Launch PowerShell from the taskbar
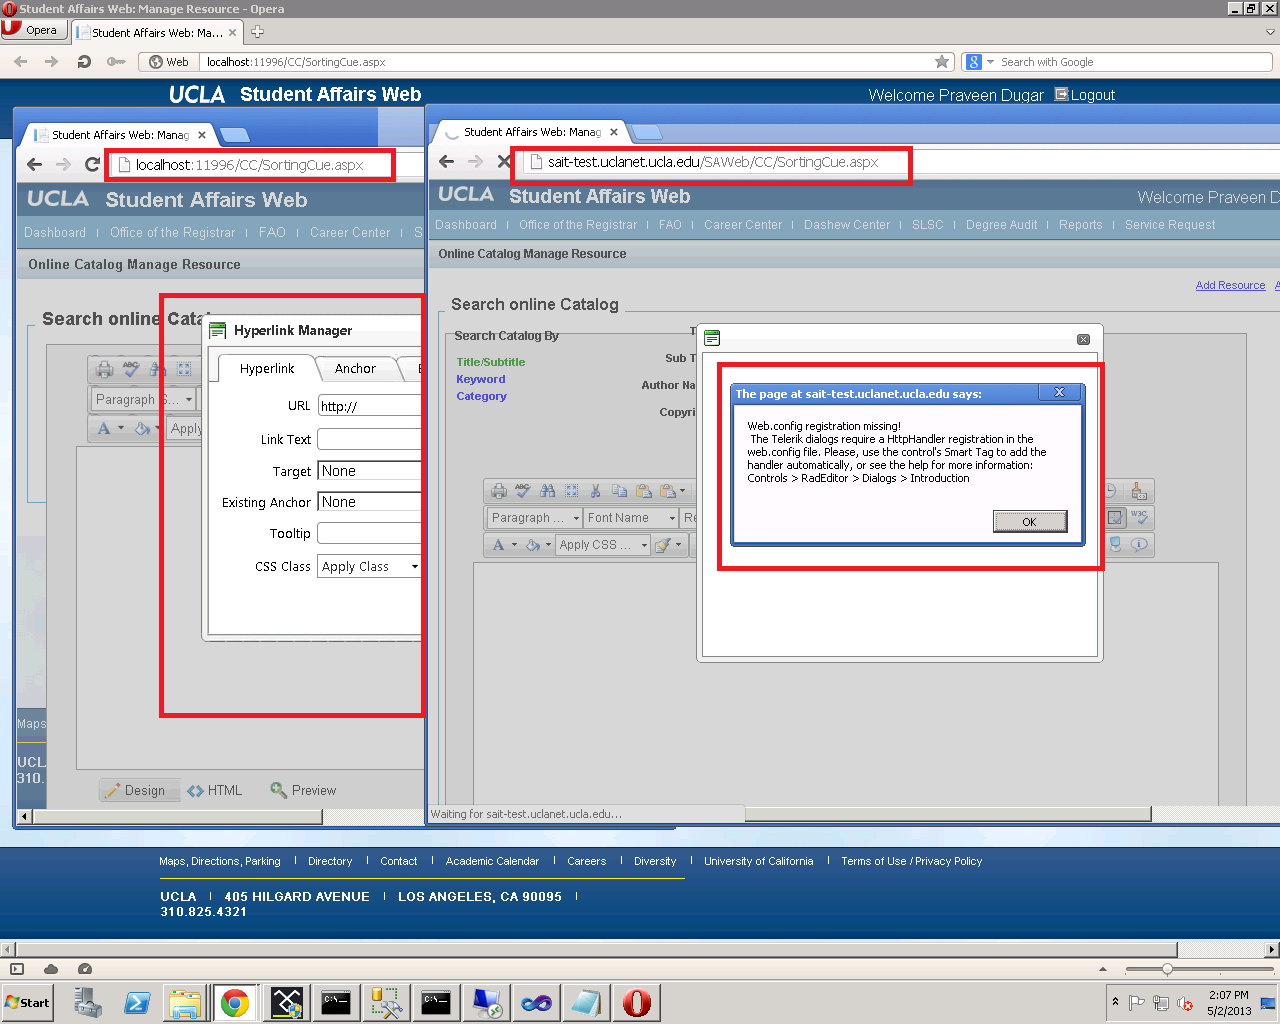Screen dimensions: 1280x1024 pyautogui.click(x=137, y=1003)
